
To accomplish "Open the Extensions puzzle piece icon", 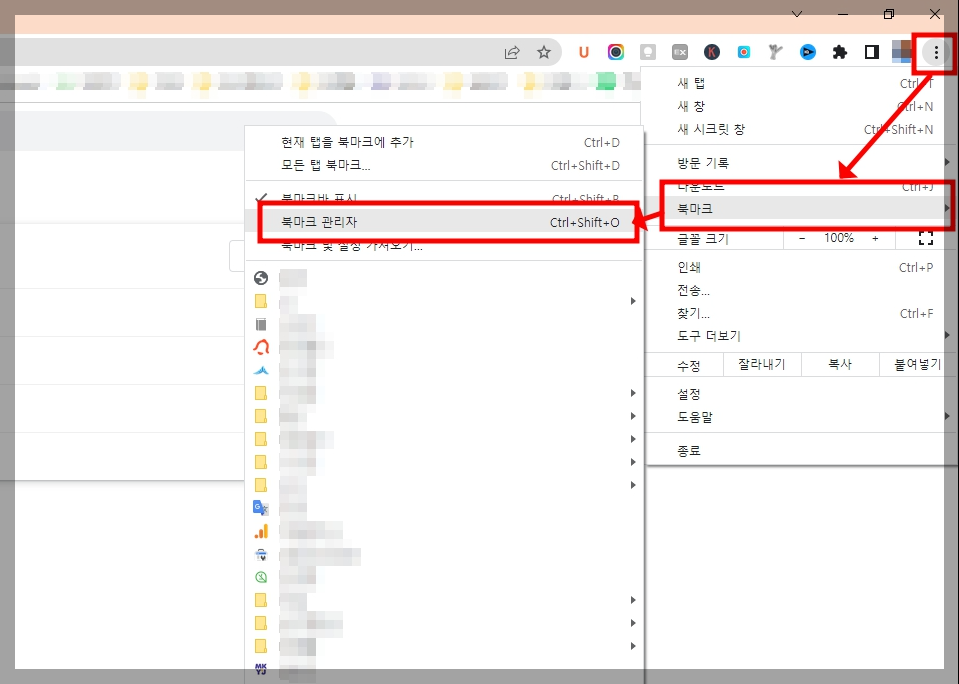I will click(839, 51).
